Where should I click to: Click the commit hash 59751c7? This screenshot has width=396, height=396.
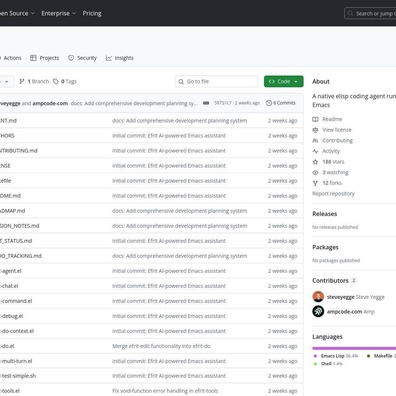223,103
